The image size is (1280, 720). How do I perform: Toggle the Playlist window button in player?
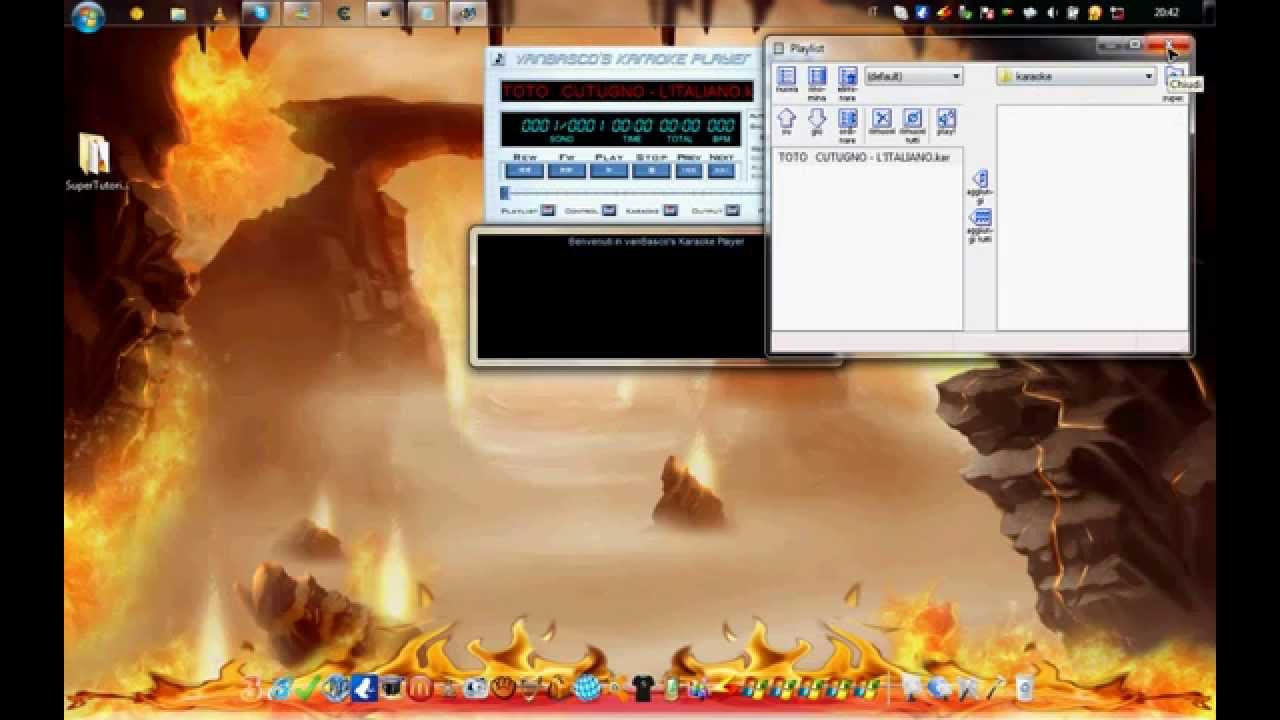click(x=548, y=210)
